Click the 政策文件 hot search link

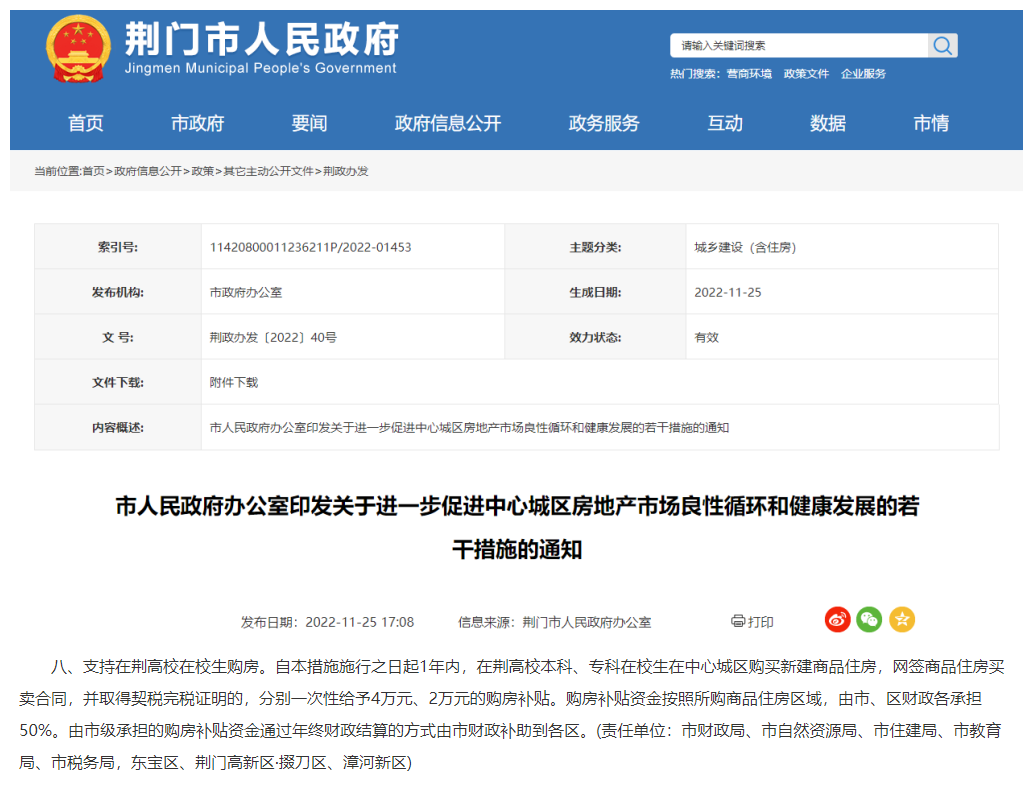click(x=806, y=74)
